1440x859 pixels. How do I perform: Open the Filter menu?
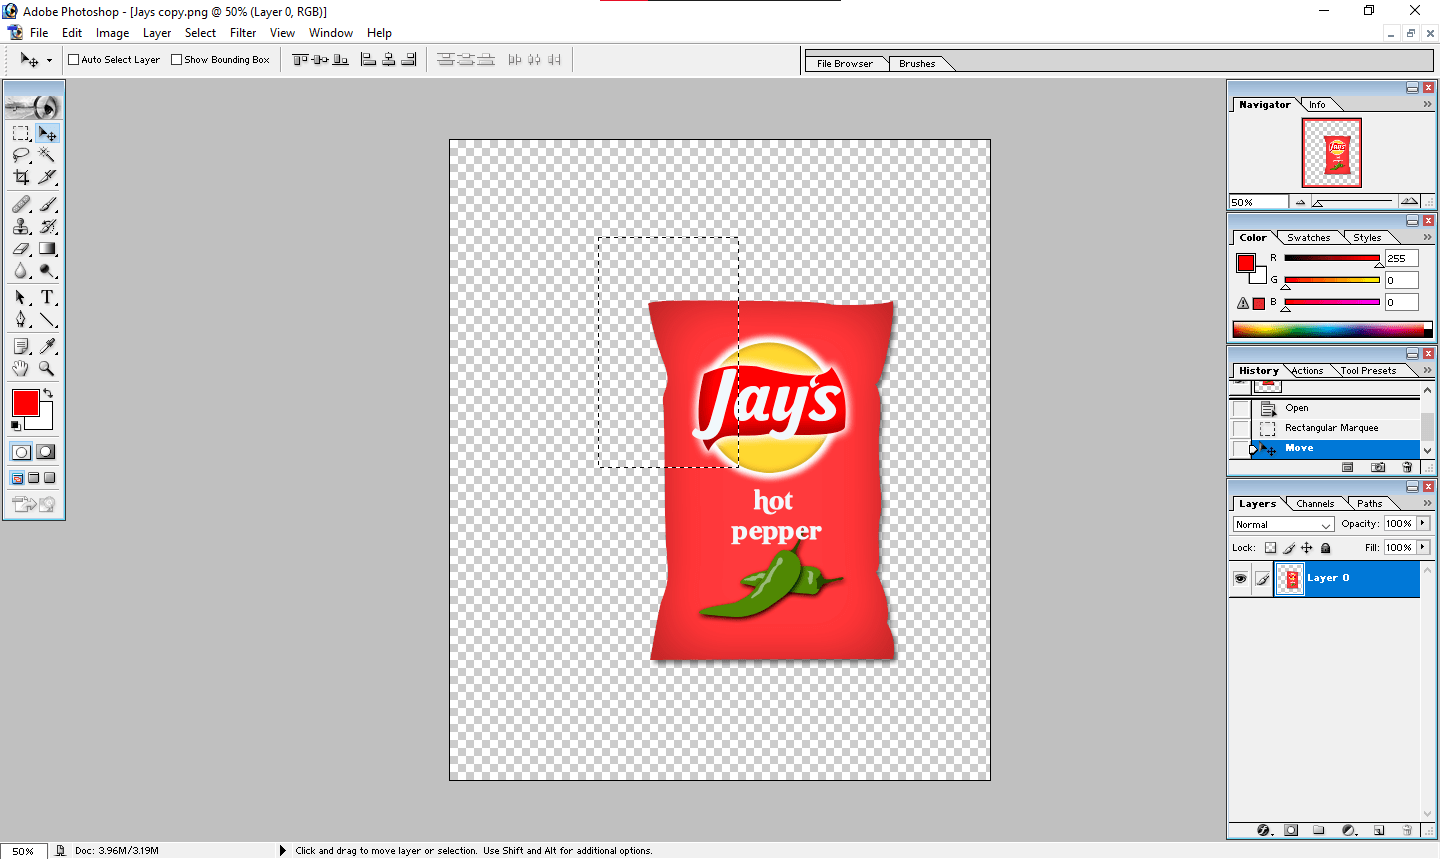[x=243, y=33]
